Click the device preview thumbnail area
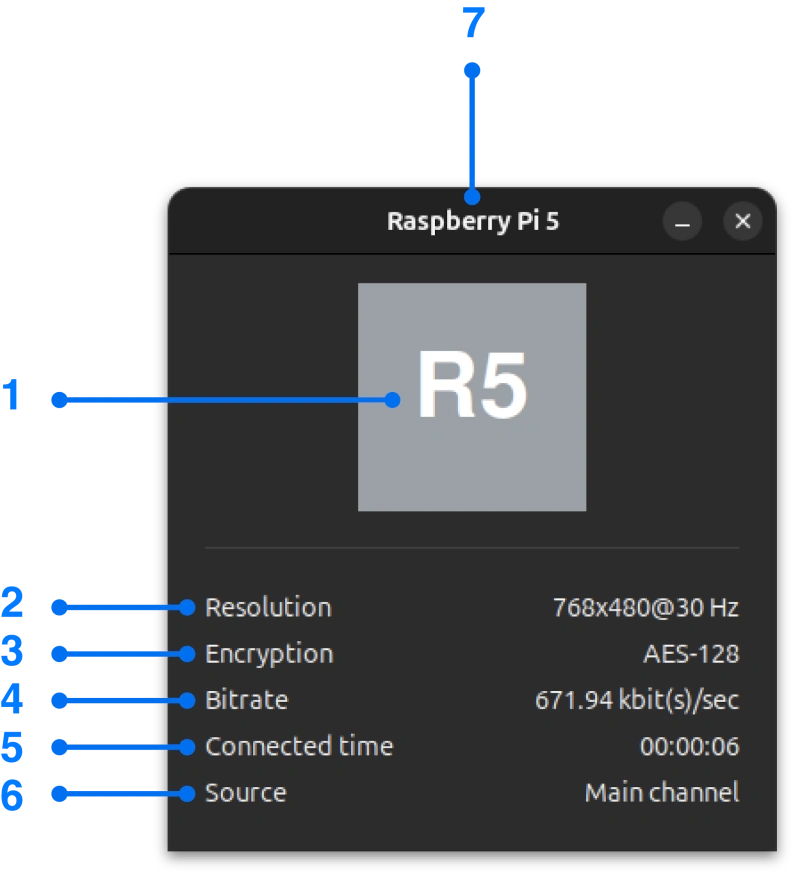800x880 pixels. coord(471,396)
